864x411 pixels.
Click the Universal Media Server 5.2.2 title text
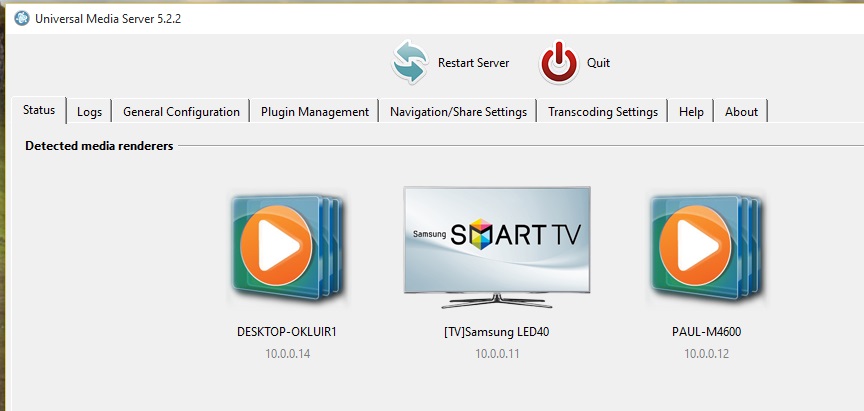click(x=108, y=19)
